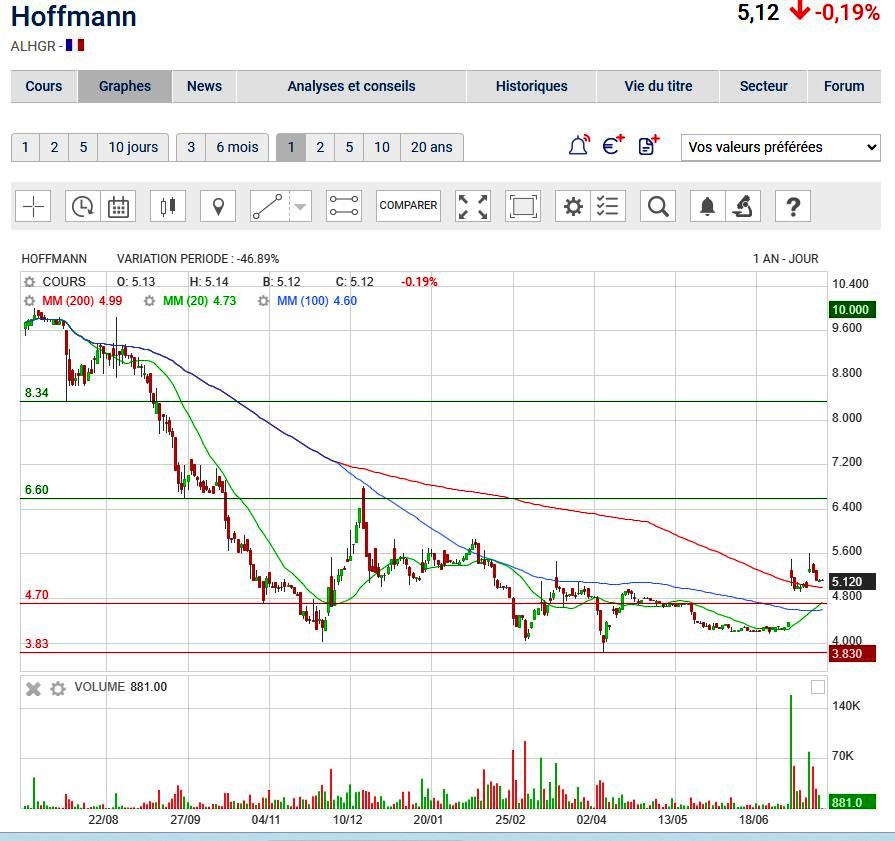The image size is (895, 841).
Task: Switch to the Graphes tab
Action: point(125,86)
